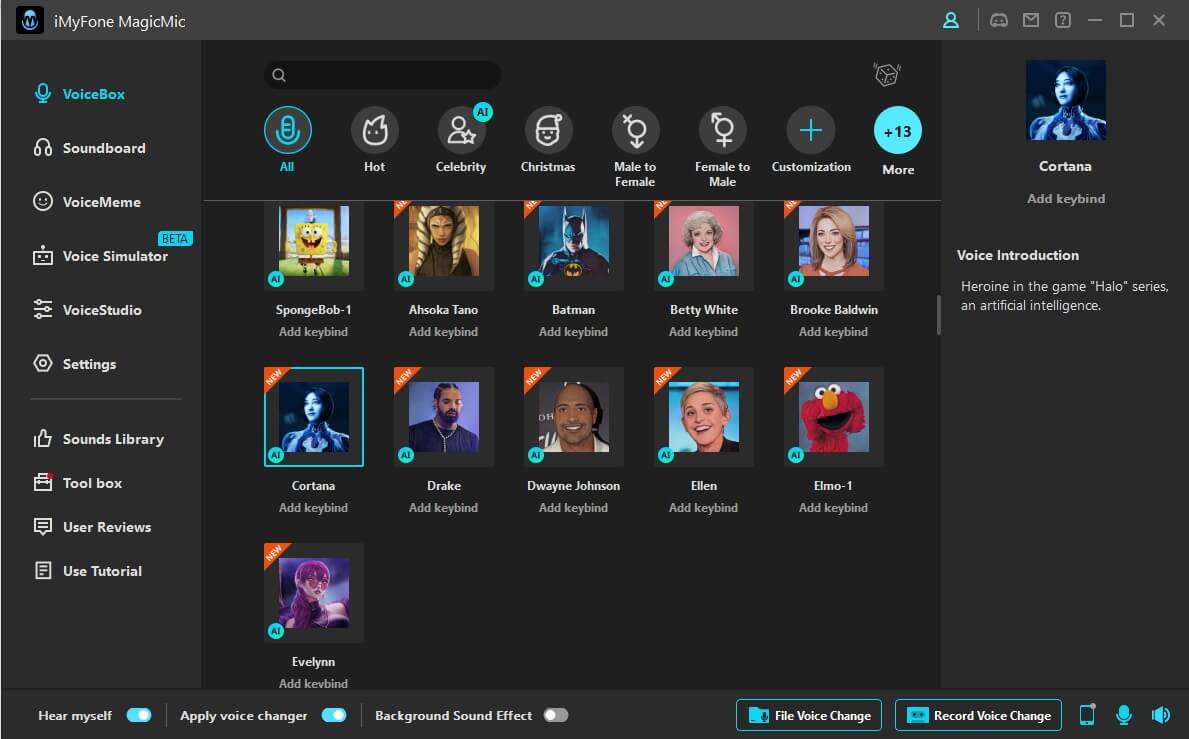Open the Sounds Library
This screenshot has height=739, width=1189.
[x=99, y=439]
